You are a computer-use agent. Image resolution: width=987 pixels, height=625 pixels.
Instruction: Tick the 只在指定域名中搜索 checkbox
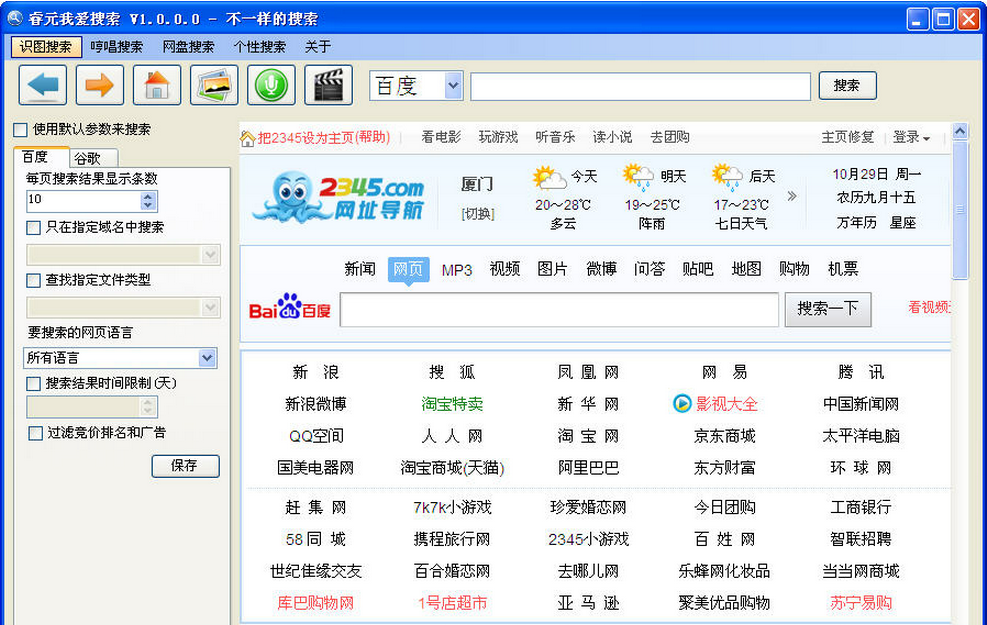click(x=34, y=228)
